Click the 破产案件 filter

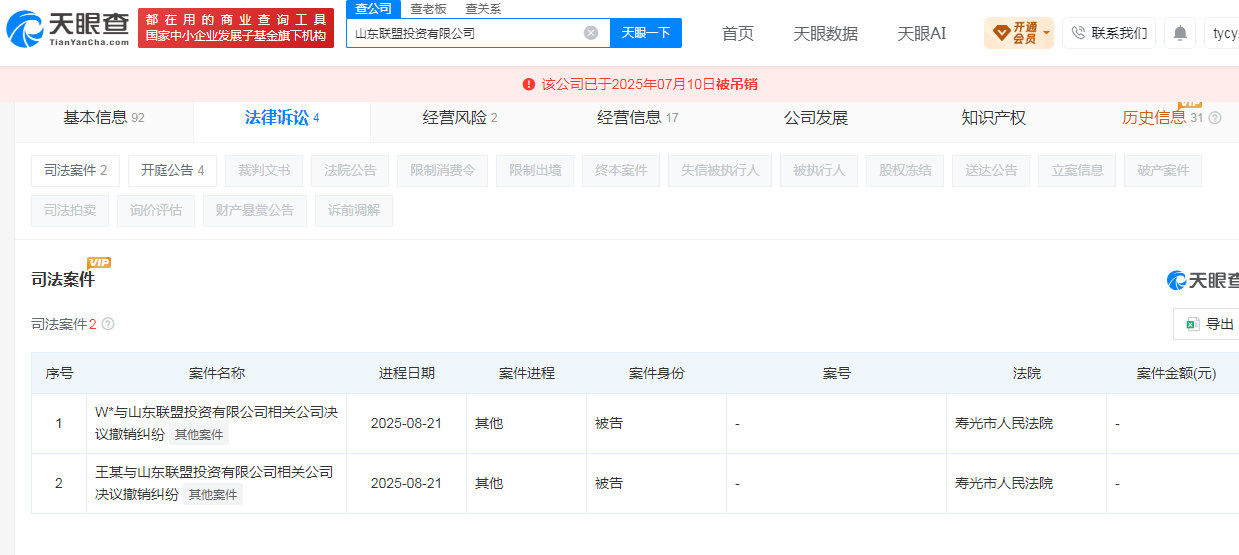pos(1163,171)
